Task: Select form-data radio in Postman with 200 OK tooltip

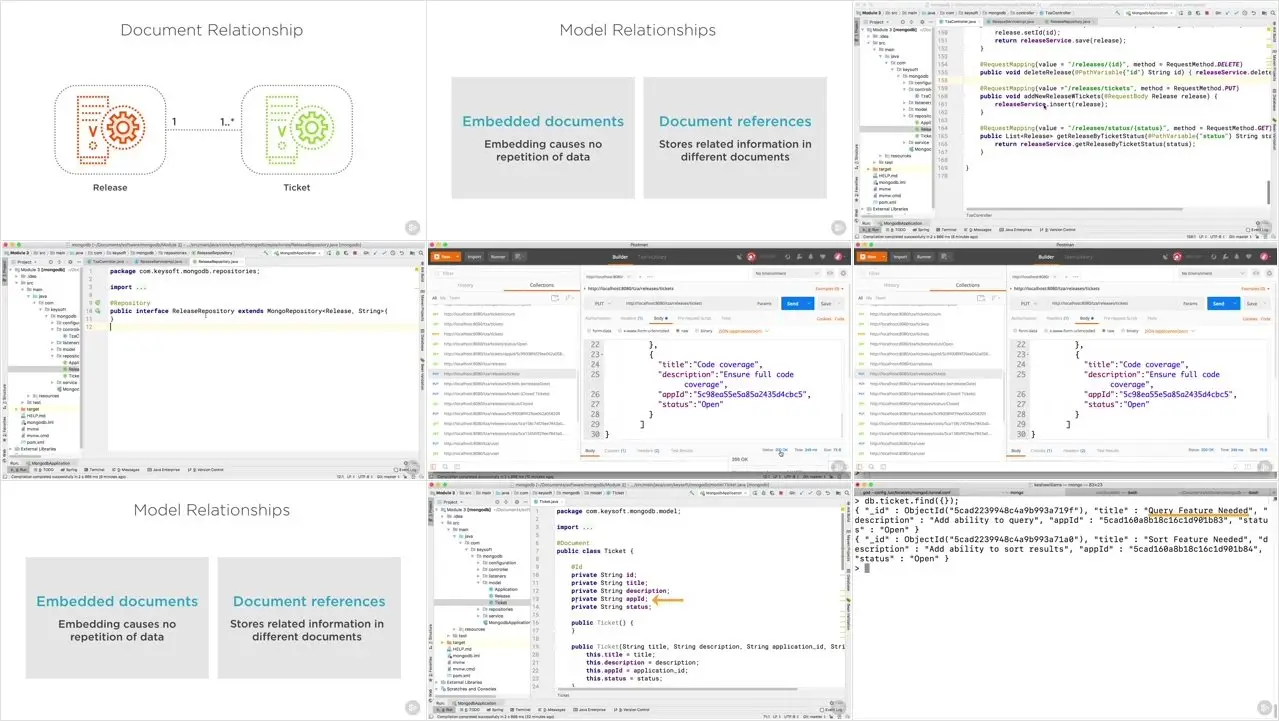Action: tap(591, 330)
